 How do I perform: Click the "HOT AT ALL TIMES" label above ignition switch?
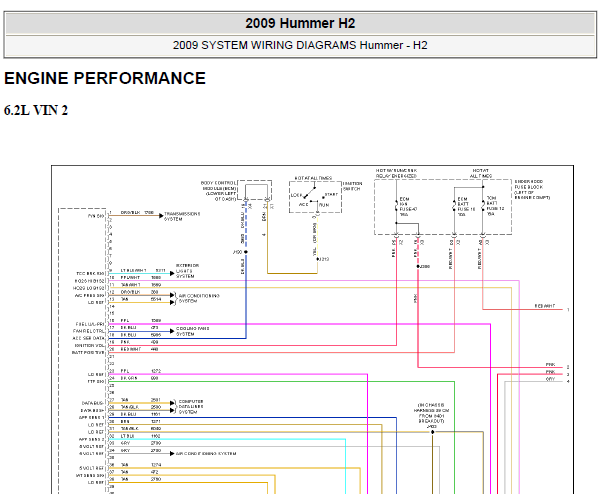(313, 178)
